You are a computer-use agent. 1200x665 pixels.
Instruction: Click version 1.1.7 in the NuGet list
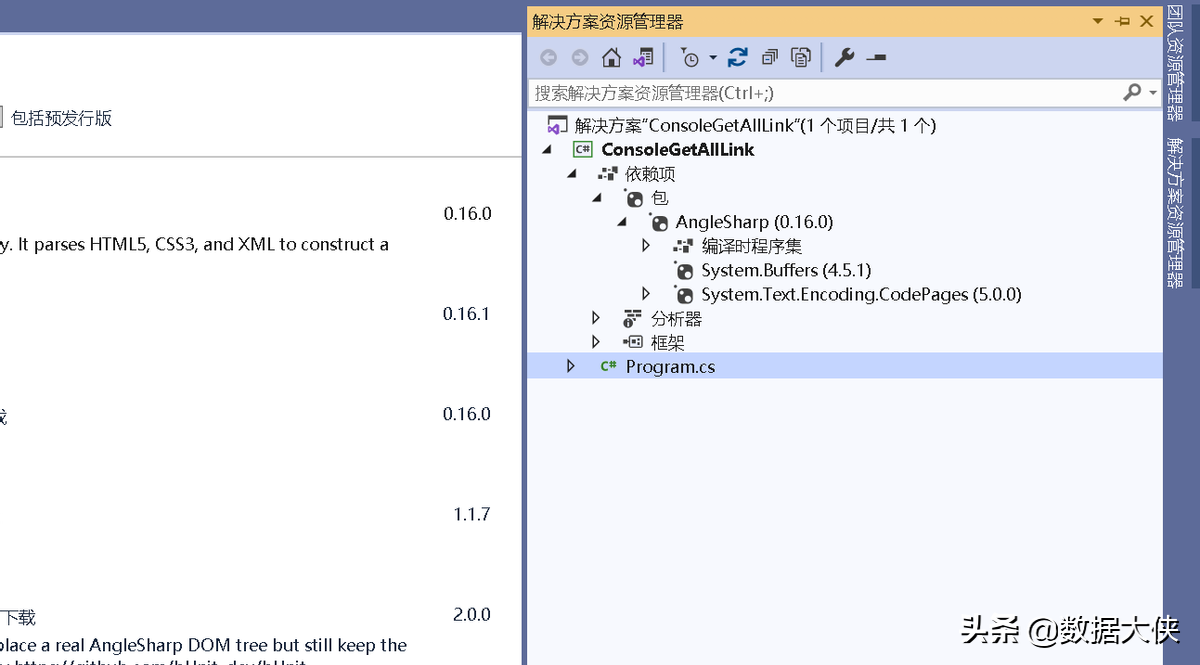click(x=471, y=514)
